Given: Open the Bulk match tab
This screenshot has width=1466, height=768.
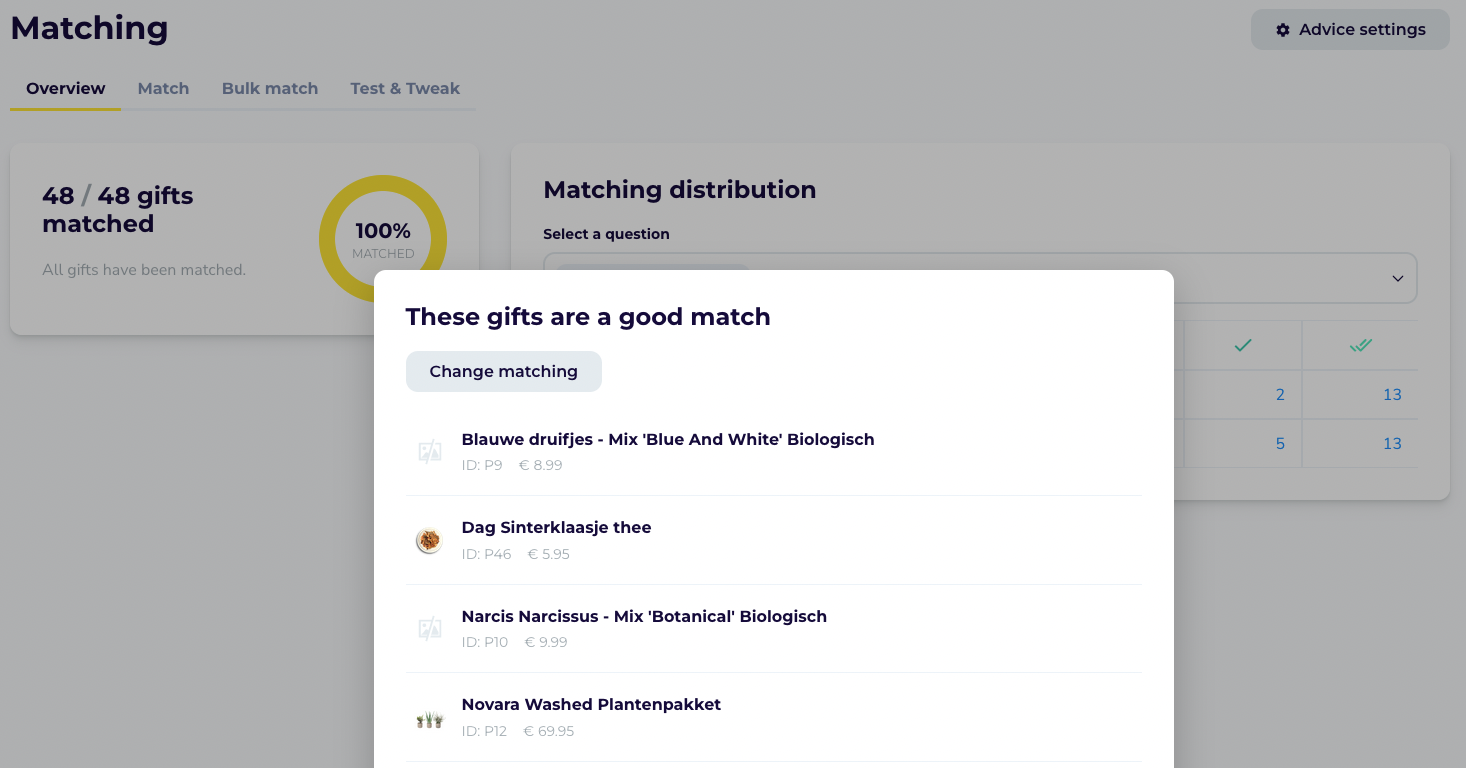Looking at the screenshot, I should pyautogui.click(x=270, y=88).
